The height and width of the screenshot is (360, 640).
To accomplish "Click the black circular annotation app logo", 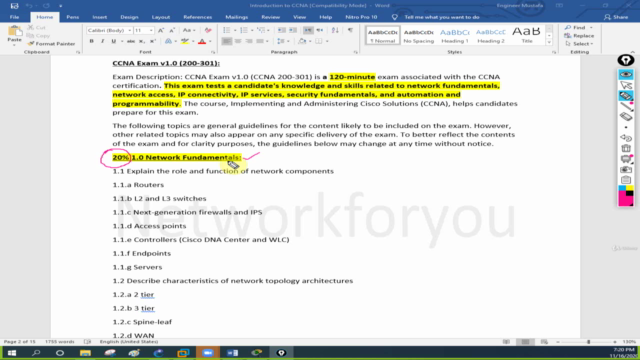I will coord(626,60).
